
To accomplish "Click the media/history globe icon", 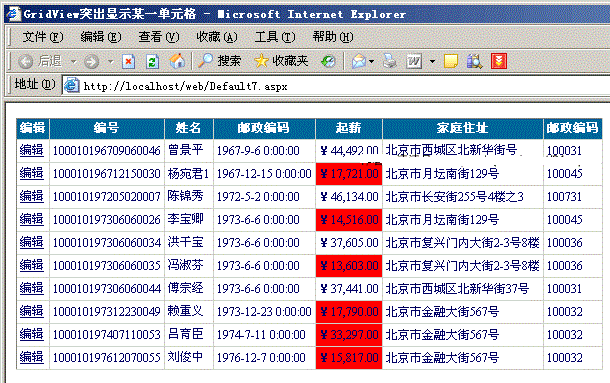I will pyautogui.click(x=328, y=61).
